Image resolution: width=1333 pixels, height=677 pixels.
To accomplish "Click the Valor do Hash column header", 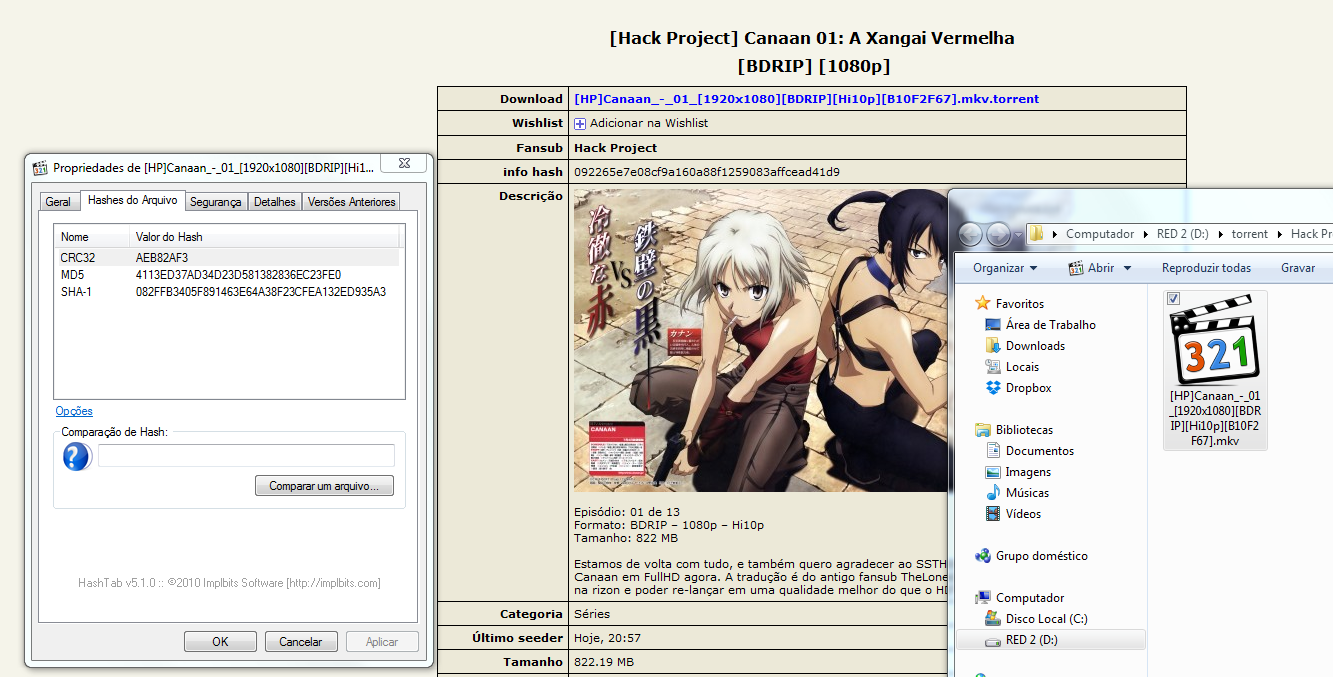I will point(265,237).
